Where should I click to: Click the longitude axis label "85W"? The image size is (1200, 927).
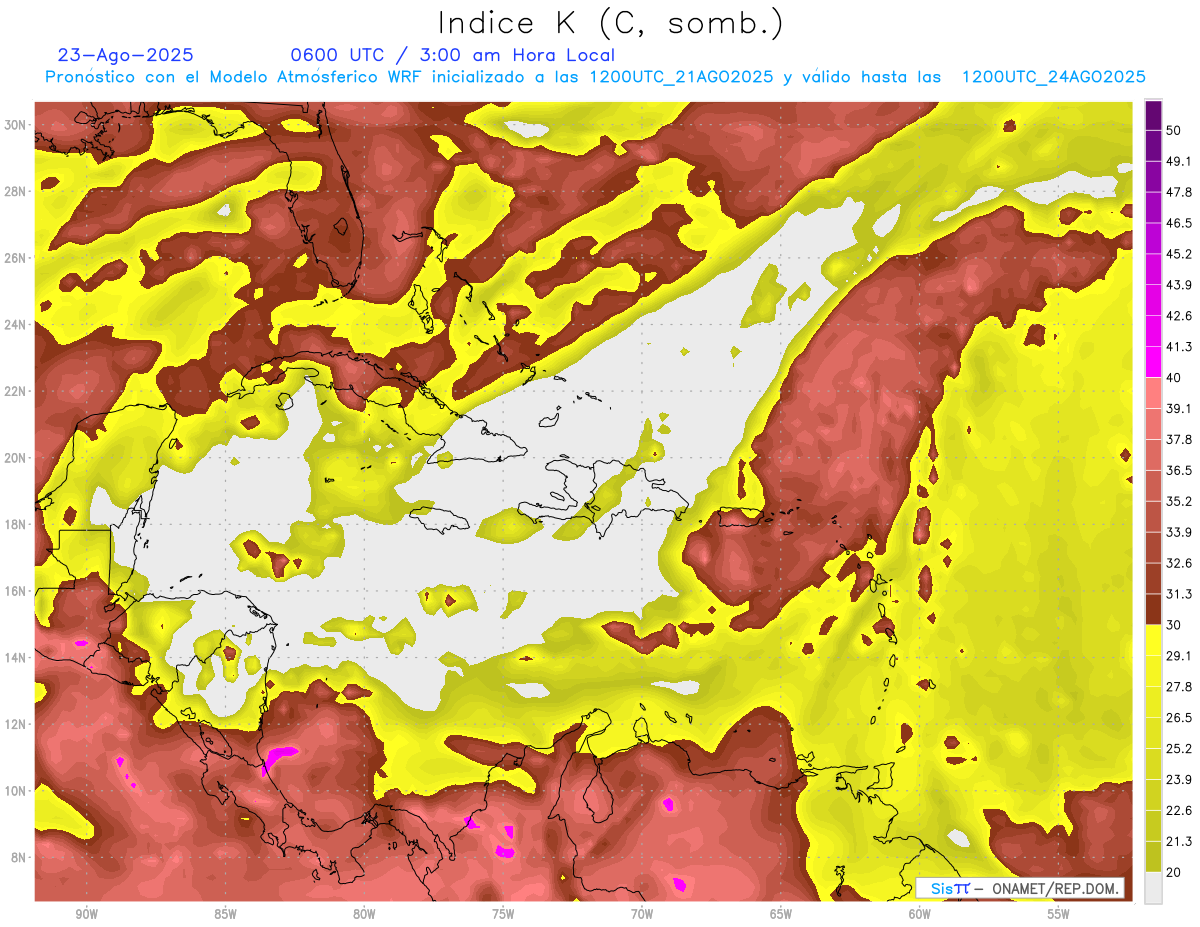pyautogui.click(x=225, y=914)
